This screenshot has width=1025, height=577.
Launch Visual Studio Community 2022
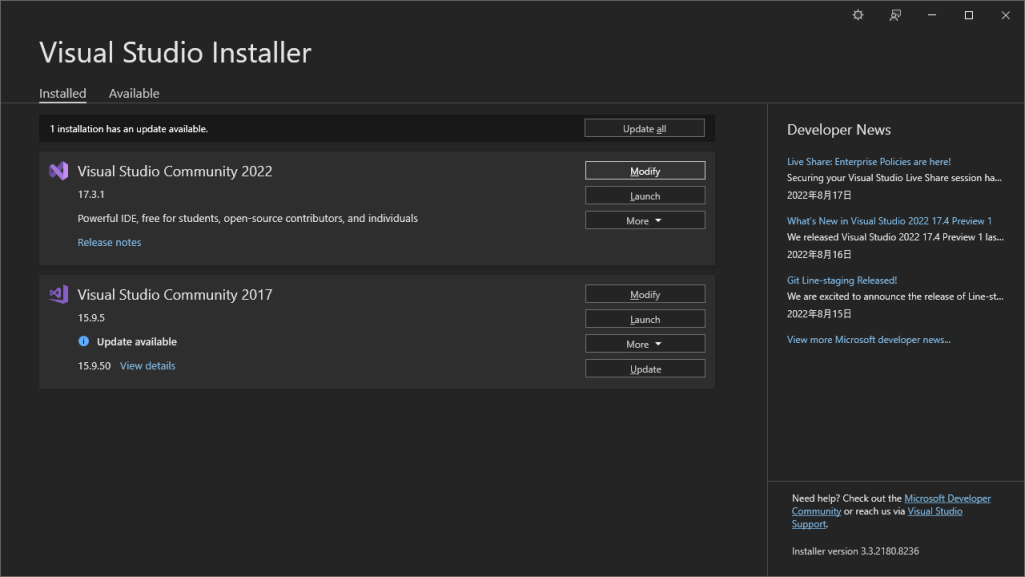[x=645, y=195]
